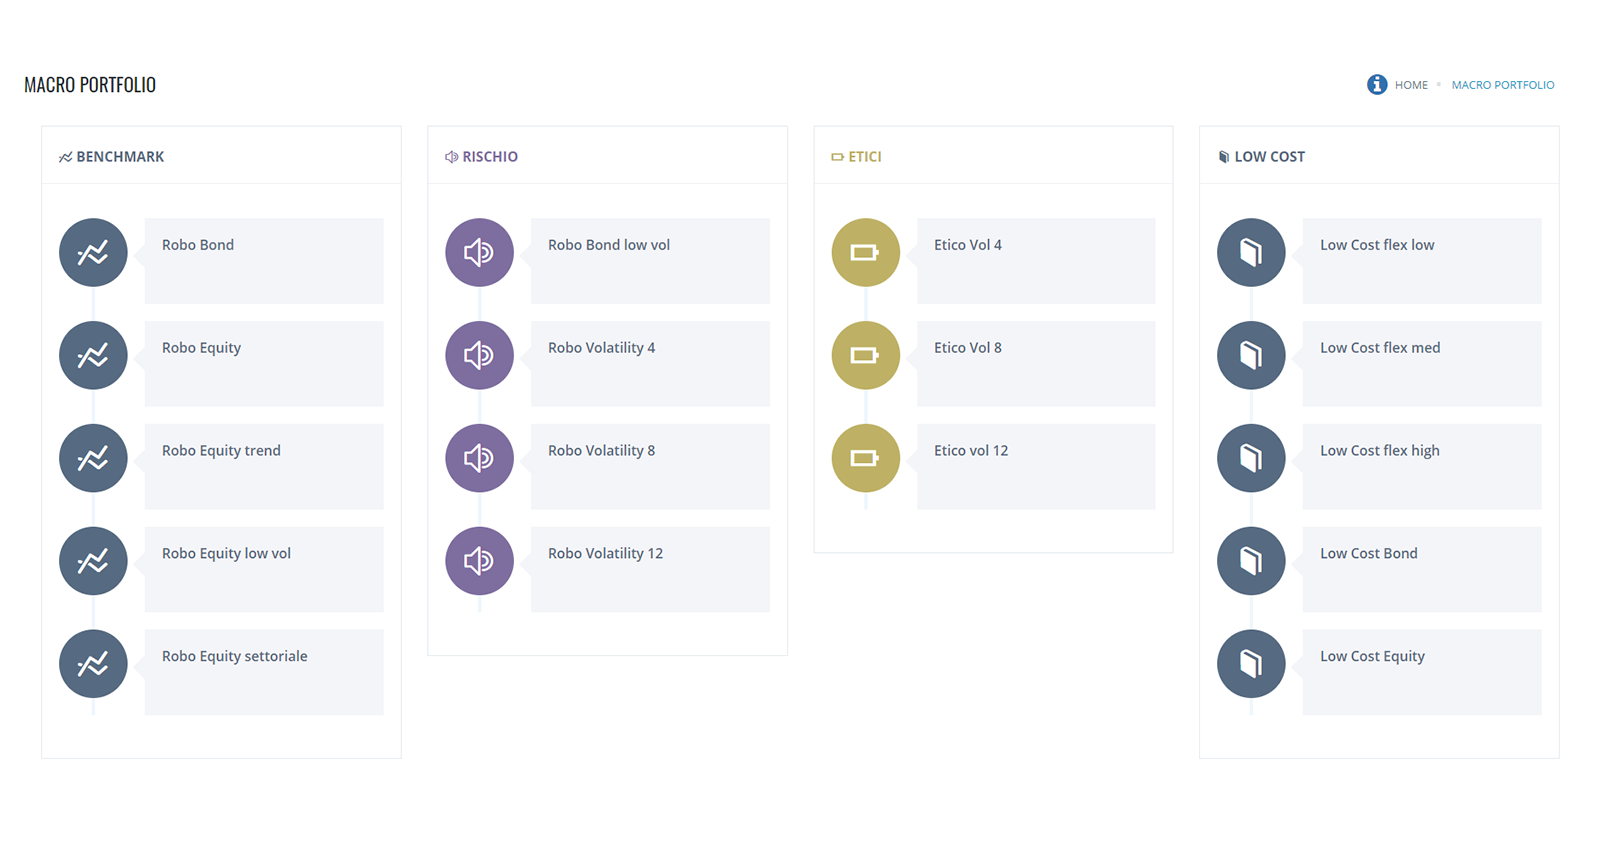The width and height of the screenshot is (1600, 844).
Task: Select the Robo Volatility 4 portfolio card
Action: 650,363
